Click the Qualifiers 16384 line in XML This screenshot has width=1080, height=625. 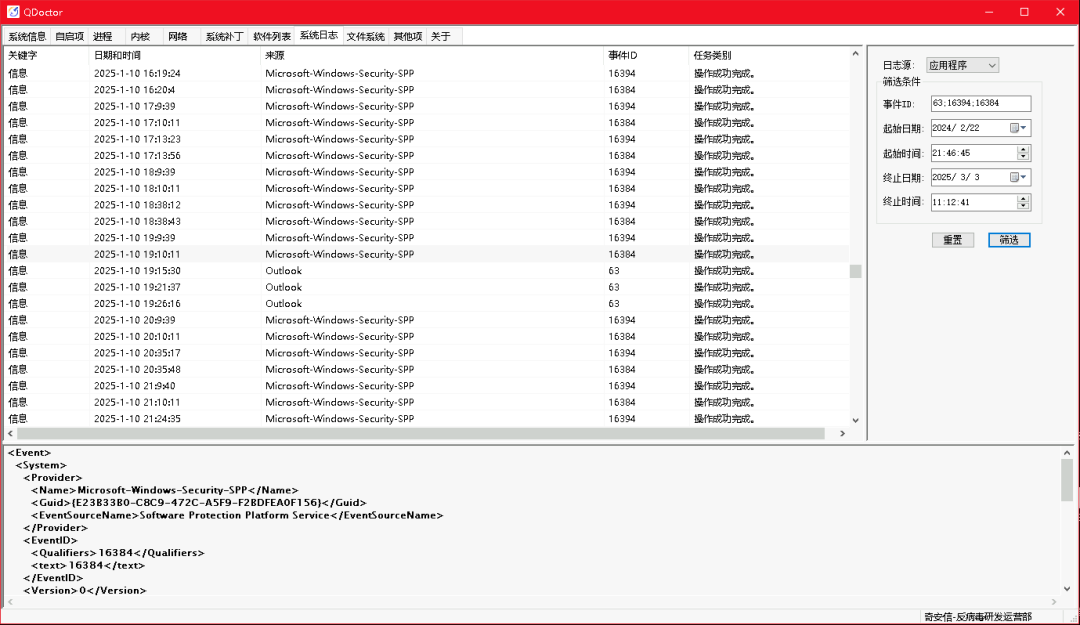118,553
